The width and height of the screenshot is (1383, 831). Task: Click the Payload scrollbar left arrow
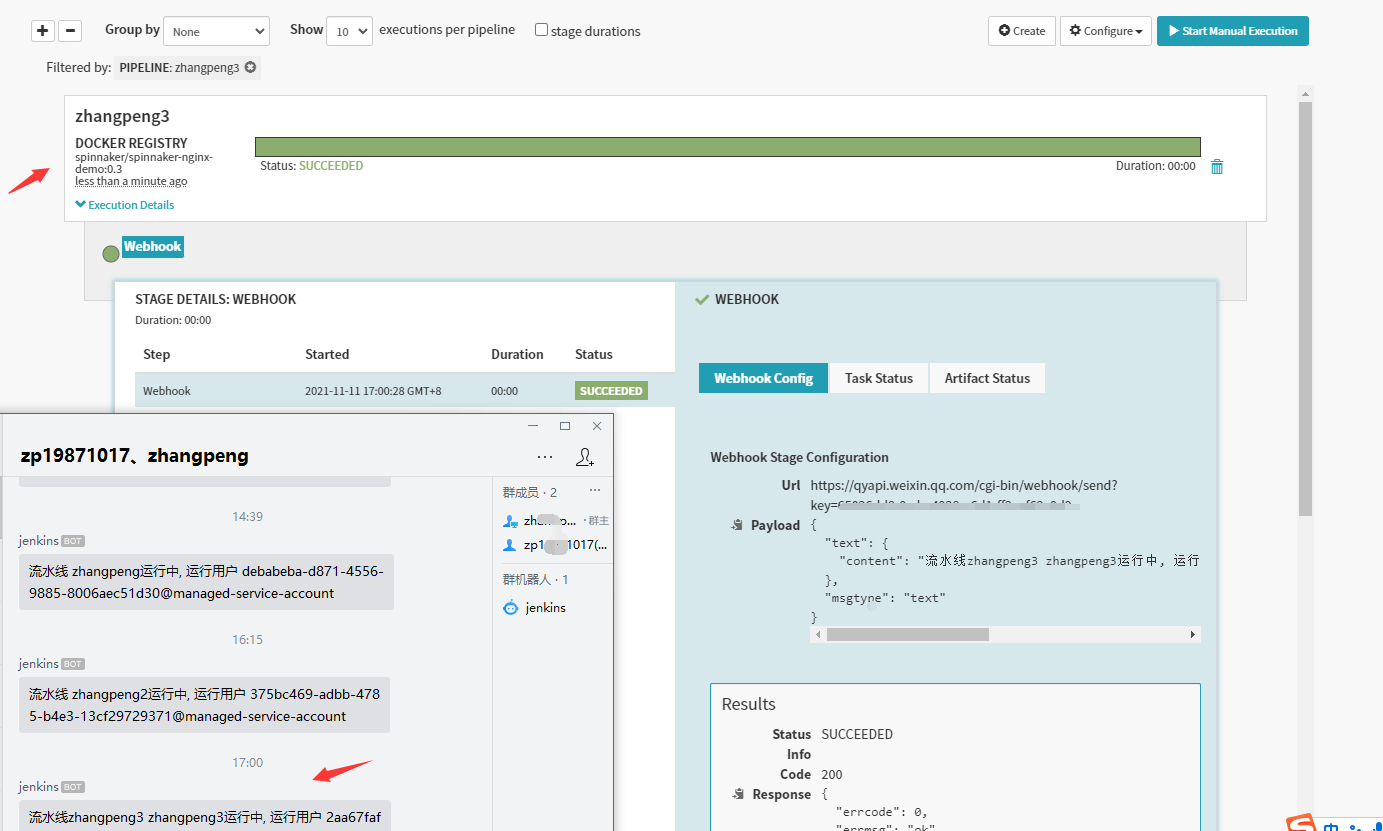(x=818, y=634)
